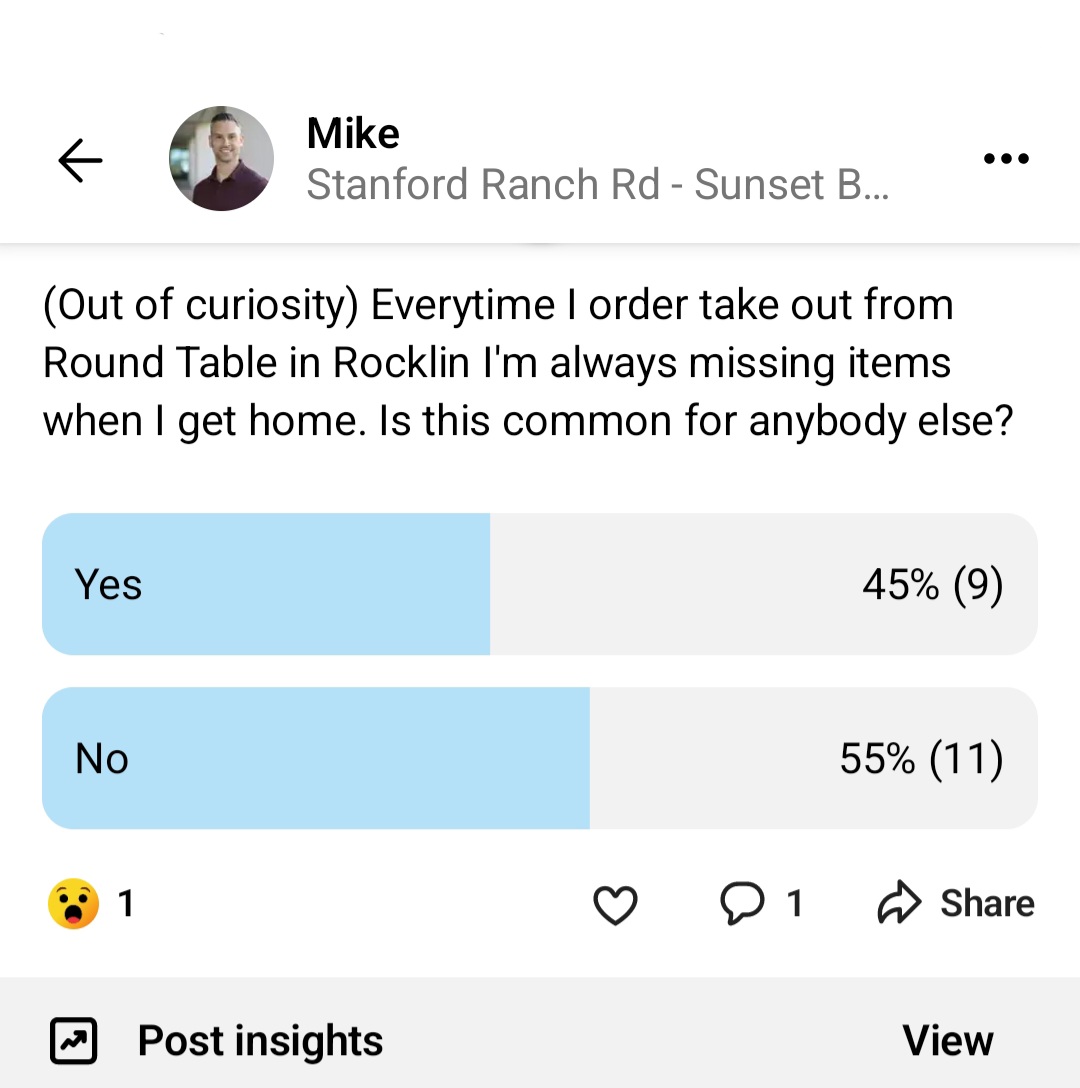The width and height of the screenshot is (1080, 1088).
Task: Tap the comment count number
Action: tap(795, 904)
